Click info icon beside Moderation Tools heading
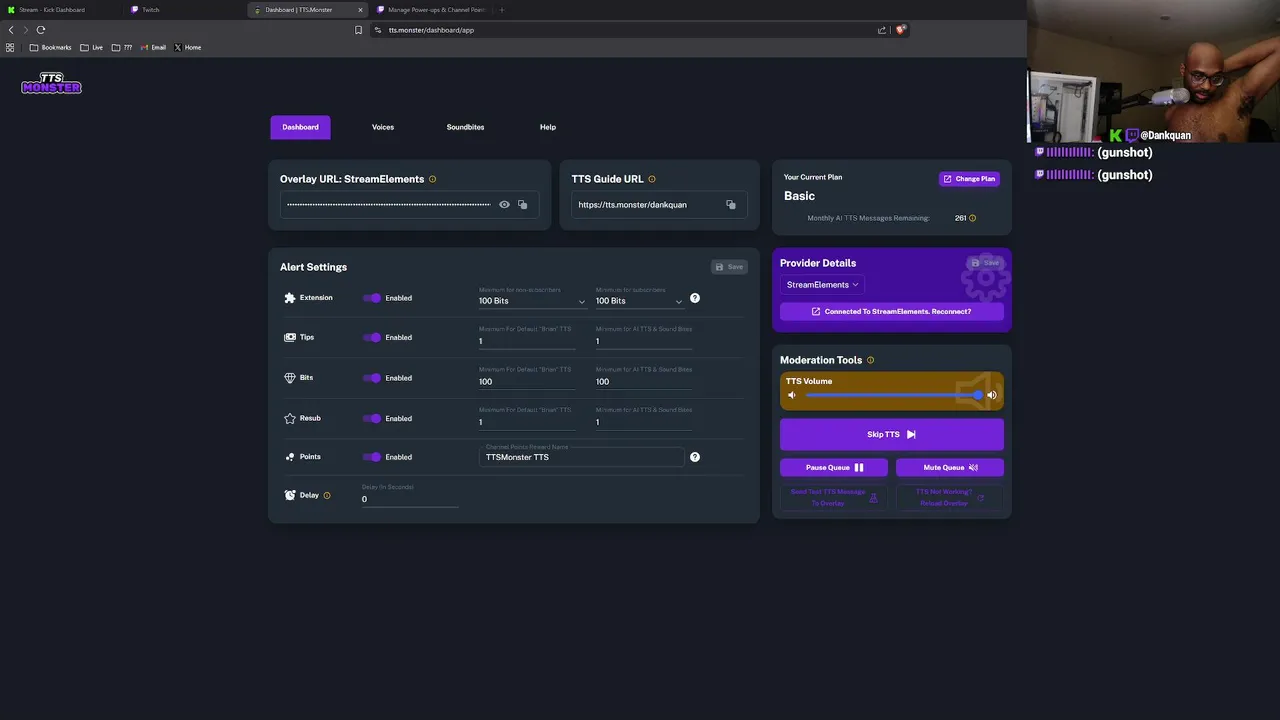 [870, 360]
